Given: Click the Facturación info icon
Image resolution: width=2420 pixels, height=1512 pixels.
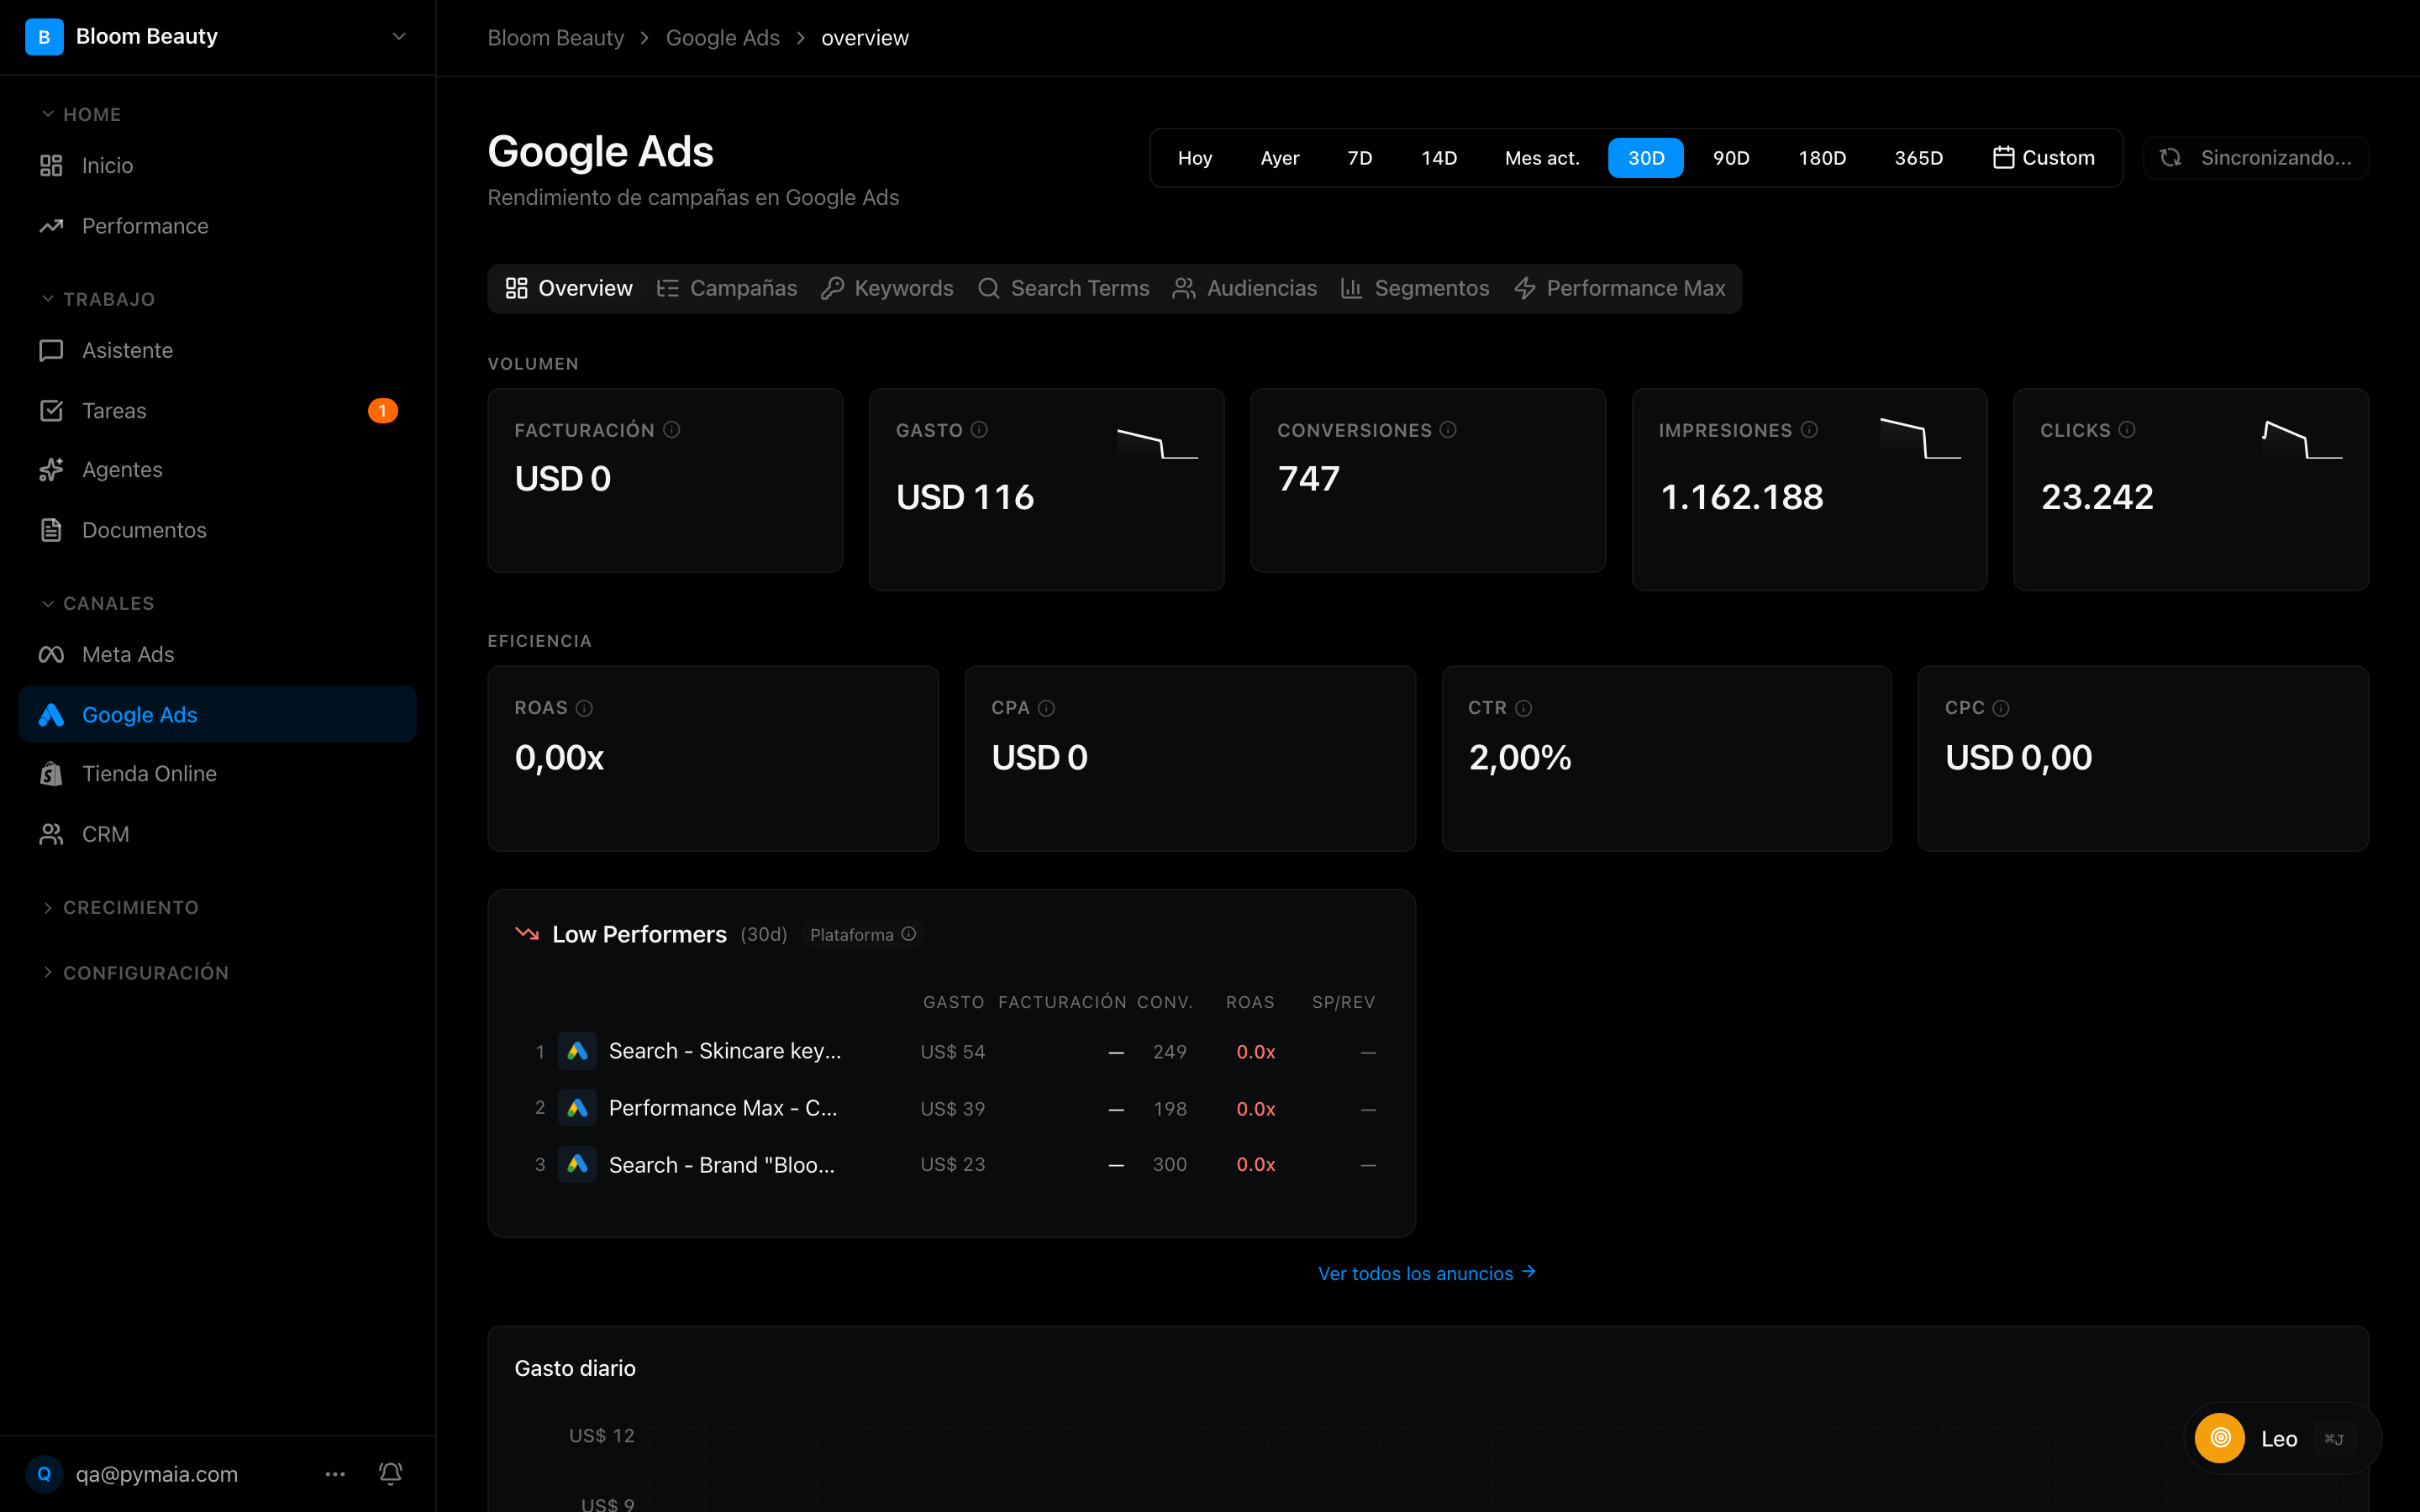Looking at the screenshot, I should [x=672, y=430].
